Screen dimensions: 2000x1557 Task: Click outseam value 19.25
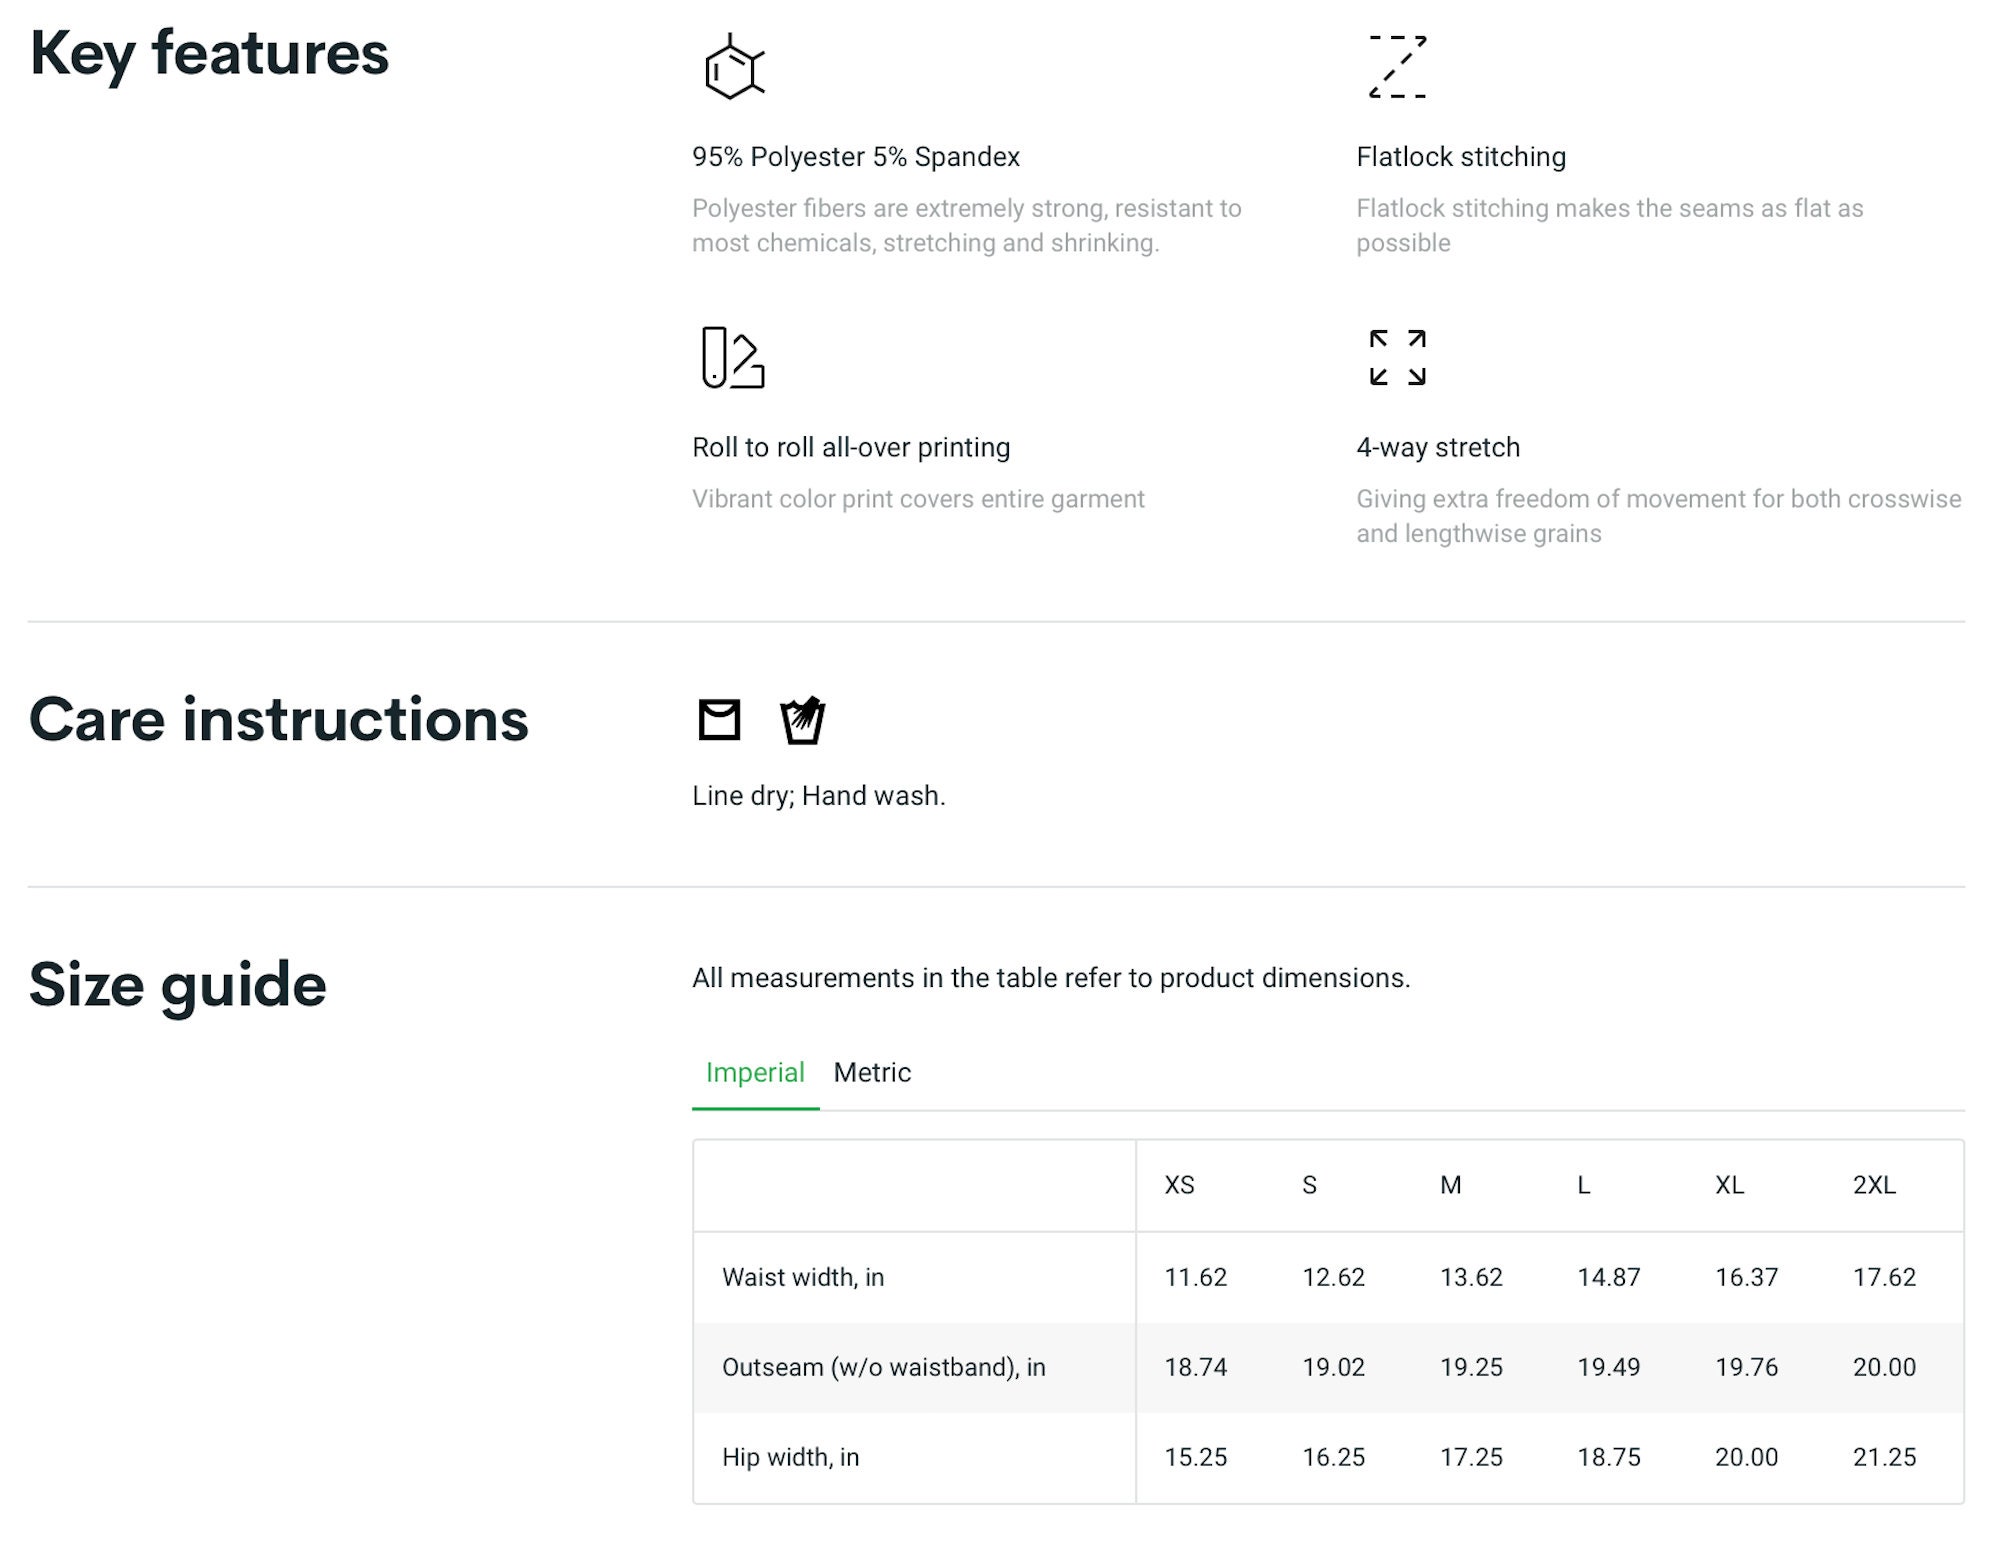(1471, 1367)
